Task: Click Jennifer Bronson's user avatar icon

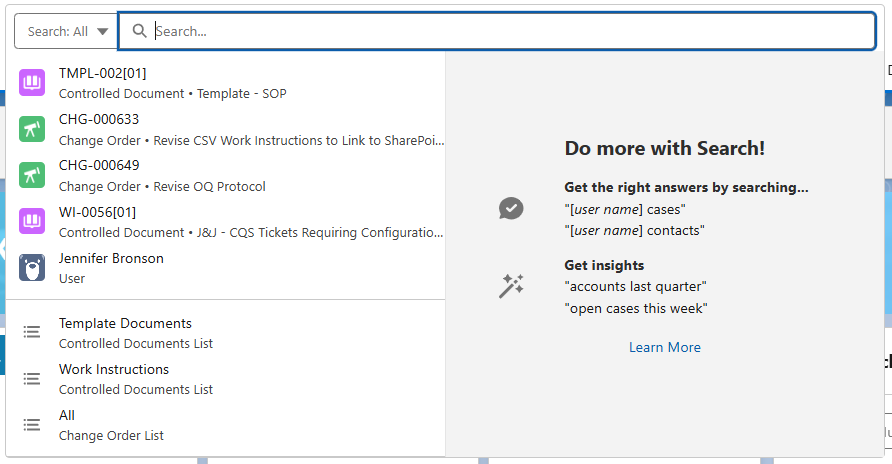Action: coord(32,267)
